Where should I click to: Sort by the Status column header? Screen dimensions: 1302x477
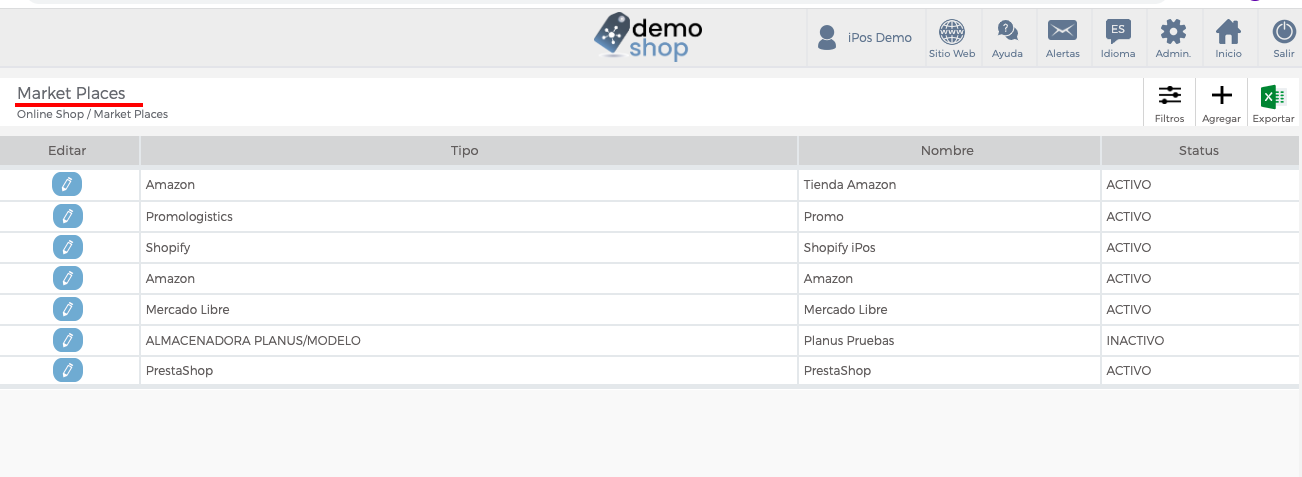(x=1201, y=151)
